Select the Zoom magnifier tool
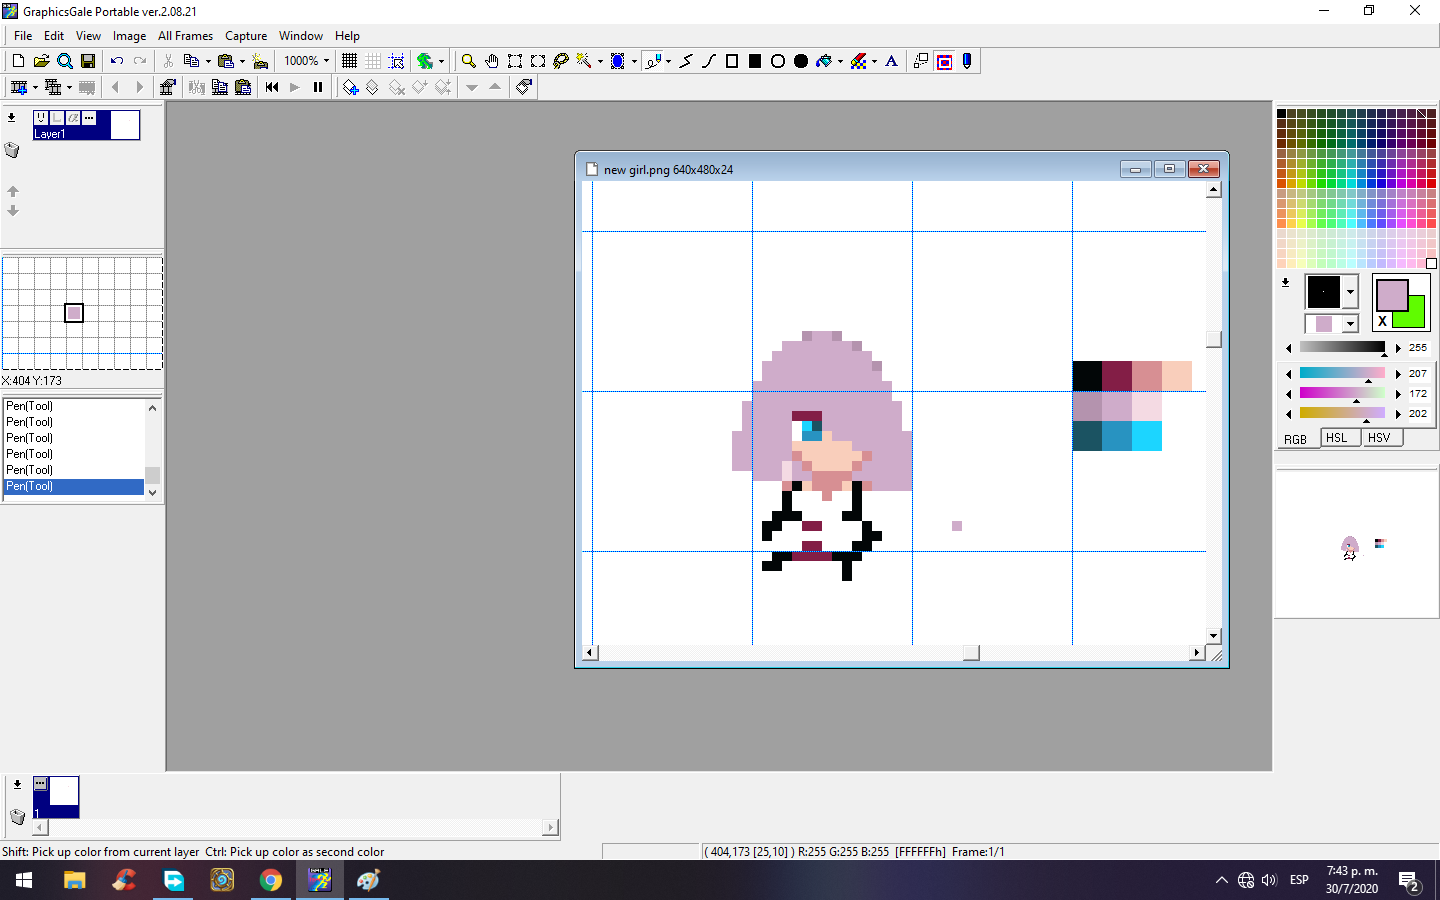The height and width of the screenshot is (900, 1440). coord(468,61)
